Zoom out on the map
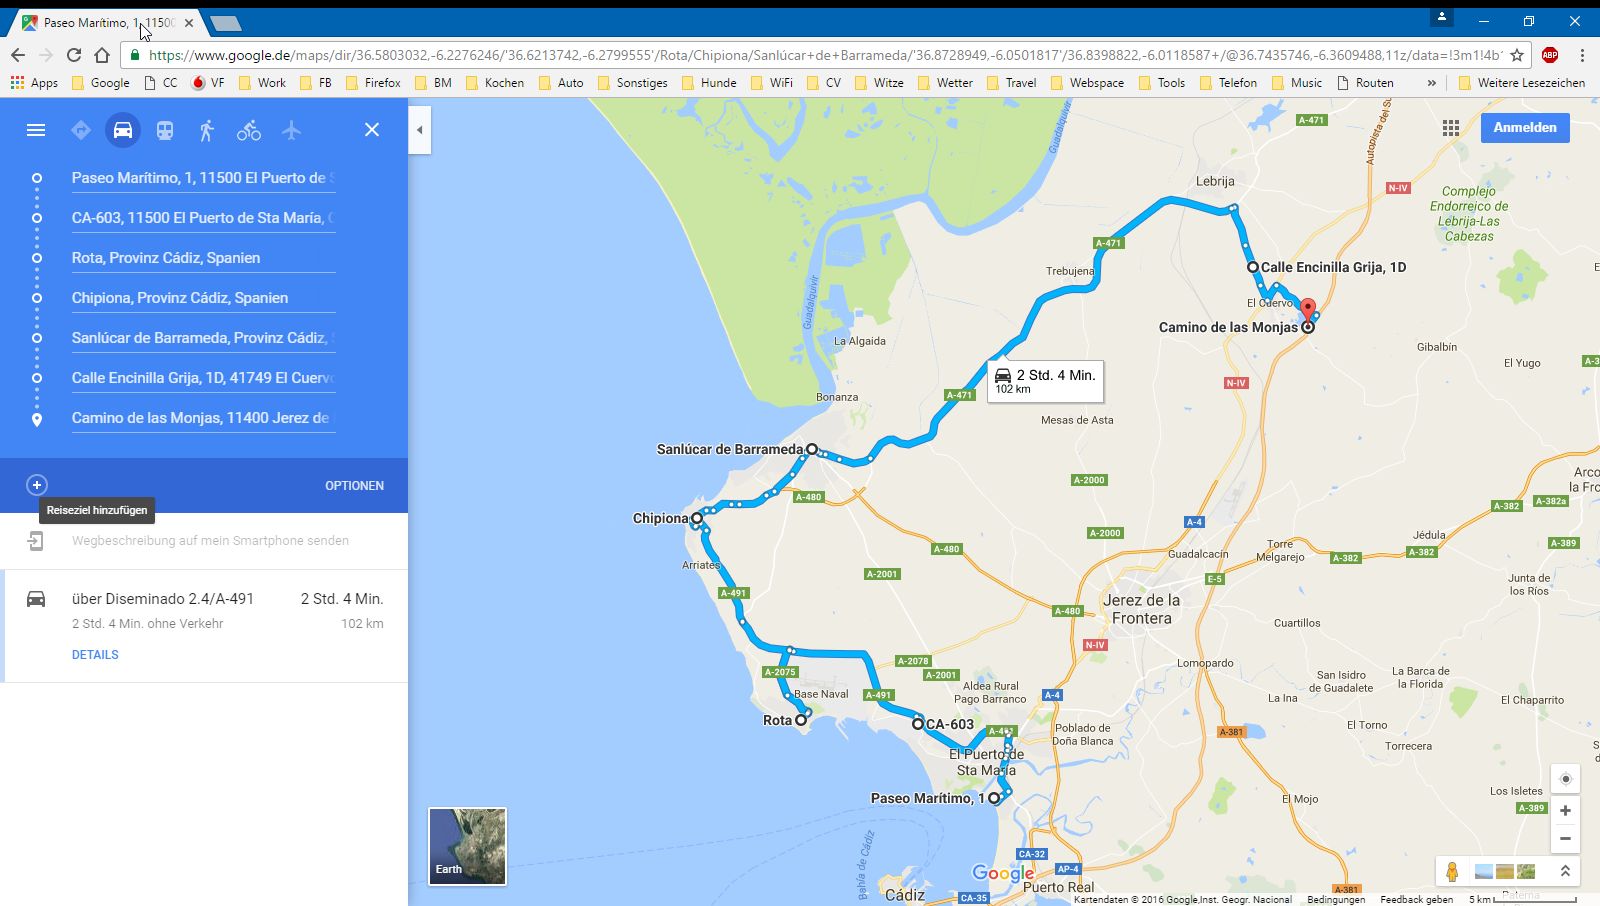The height and width of the screenshot is (906, 1600). (1566, 838)
